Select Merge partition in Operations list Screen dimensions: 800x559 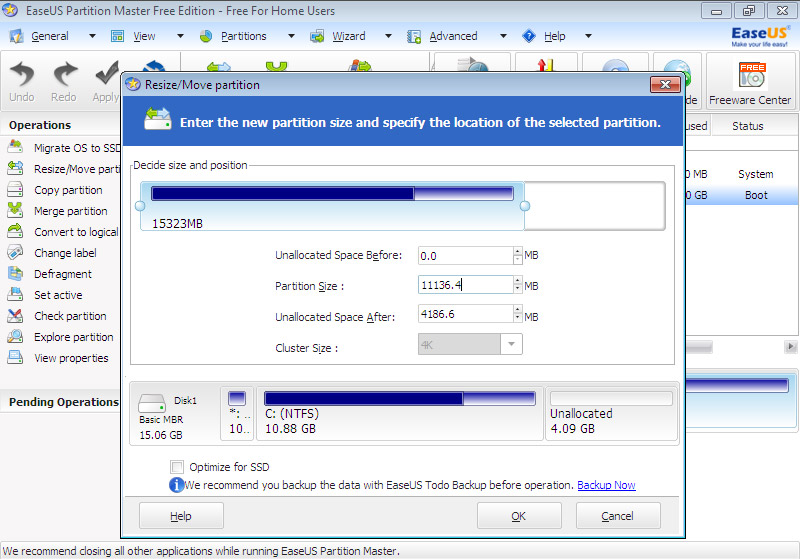pyautogui.click(x=70, y=211)
